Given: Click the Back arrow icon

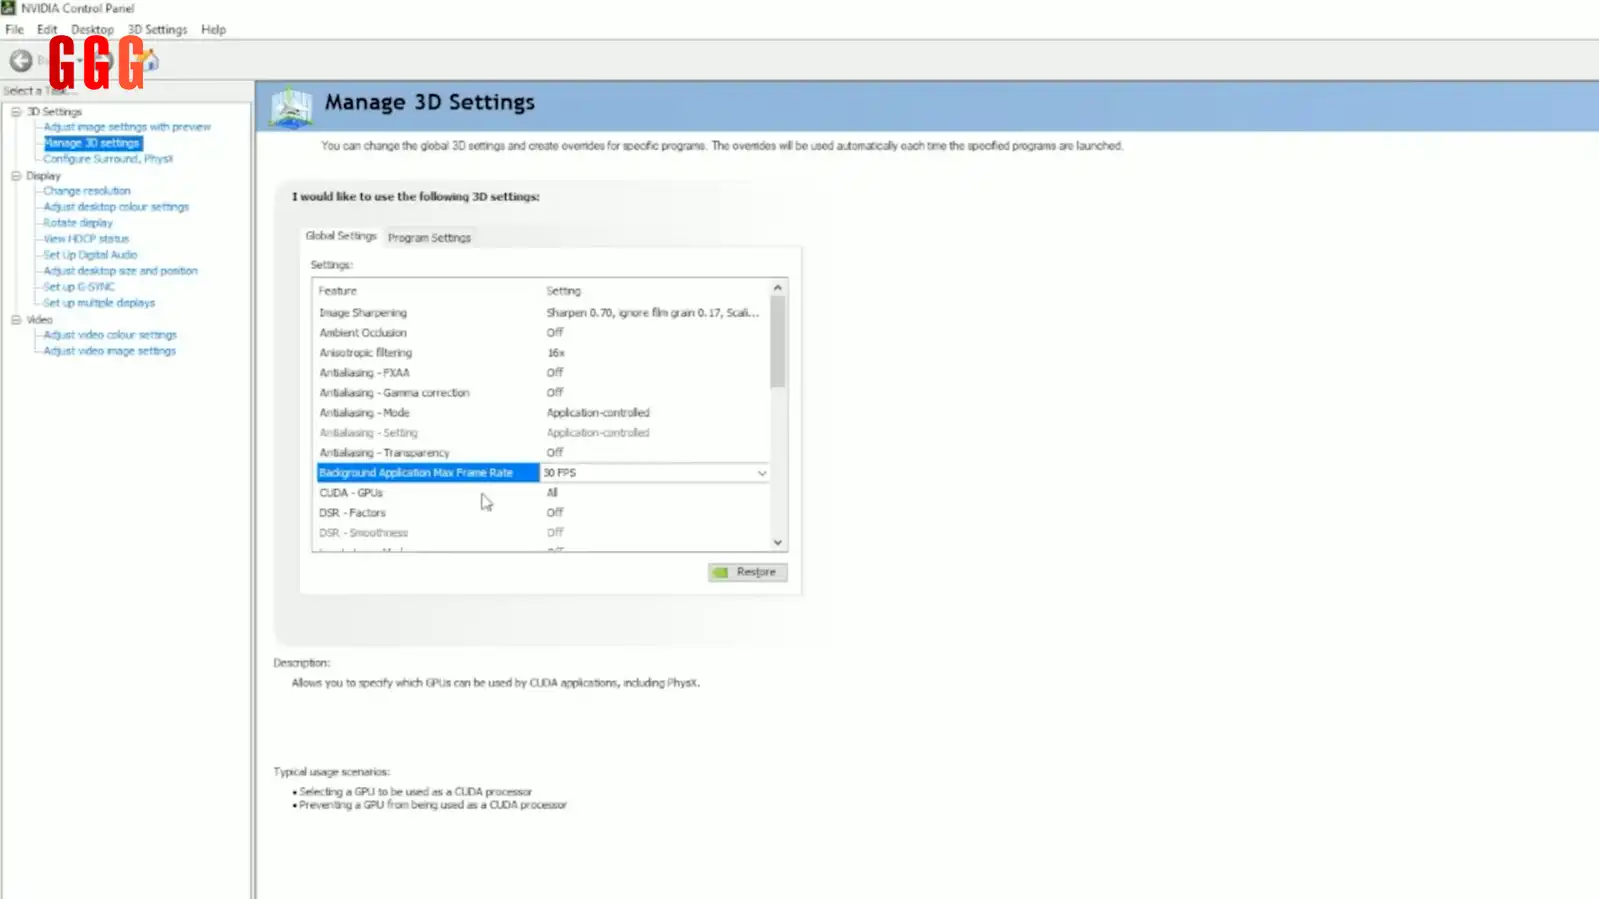Looking at the screenshot, I should [x=20, y=61].
